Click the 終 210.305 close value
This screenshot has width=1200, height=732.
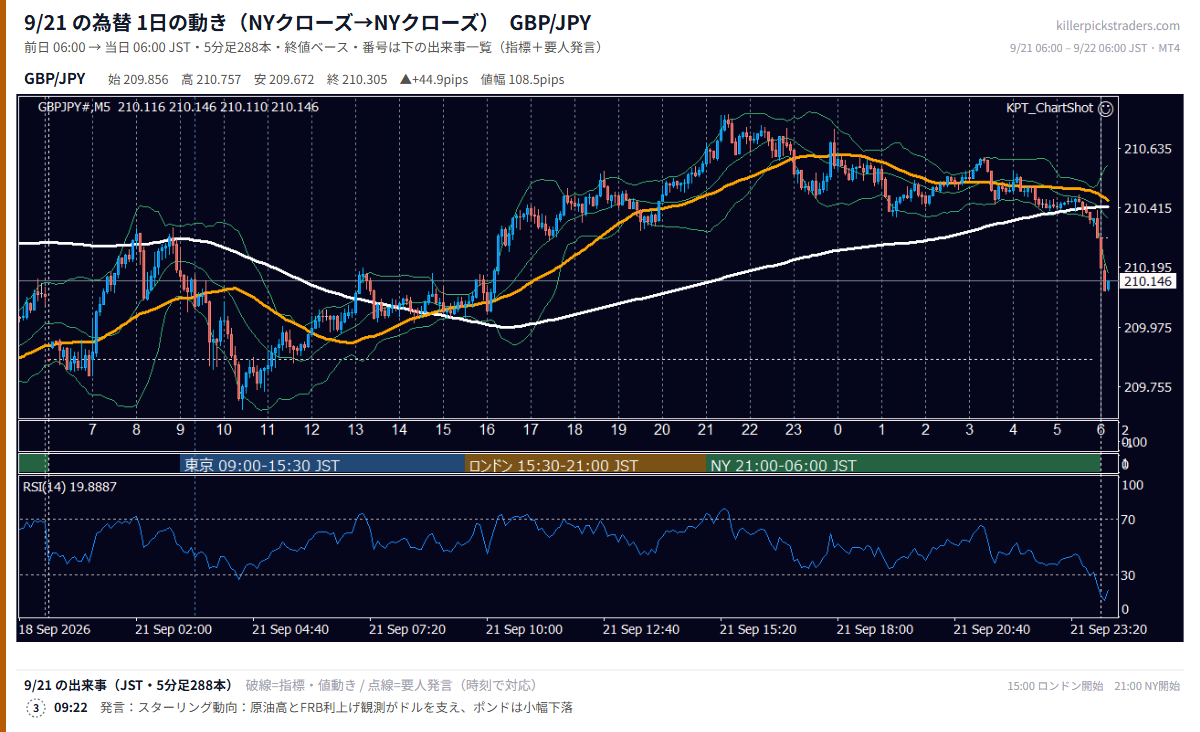click(x=357, y=80)
